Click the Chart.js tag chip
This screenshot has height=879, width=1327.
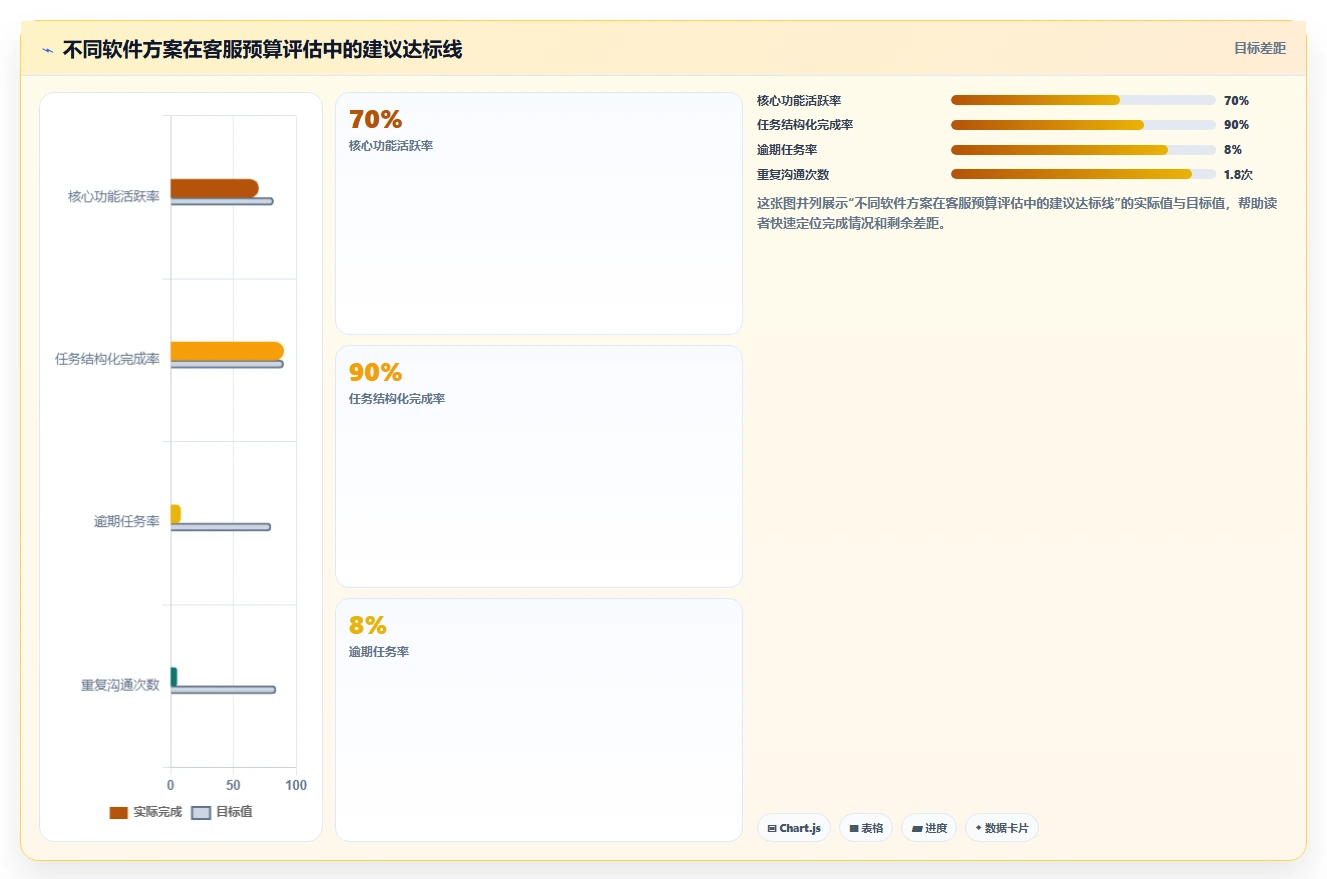coord(794,828)
